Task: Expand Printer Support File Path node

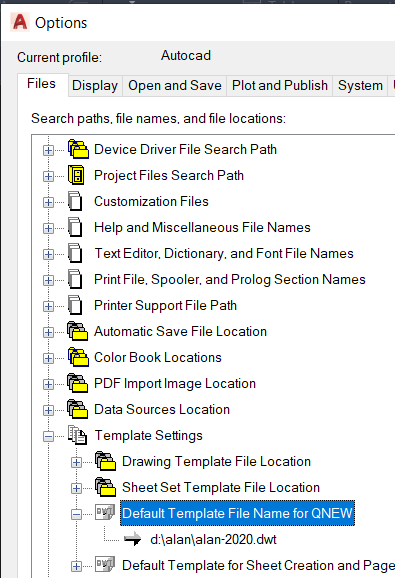Action: click(x=48, y=306)
